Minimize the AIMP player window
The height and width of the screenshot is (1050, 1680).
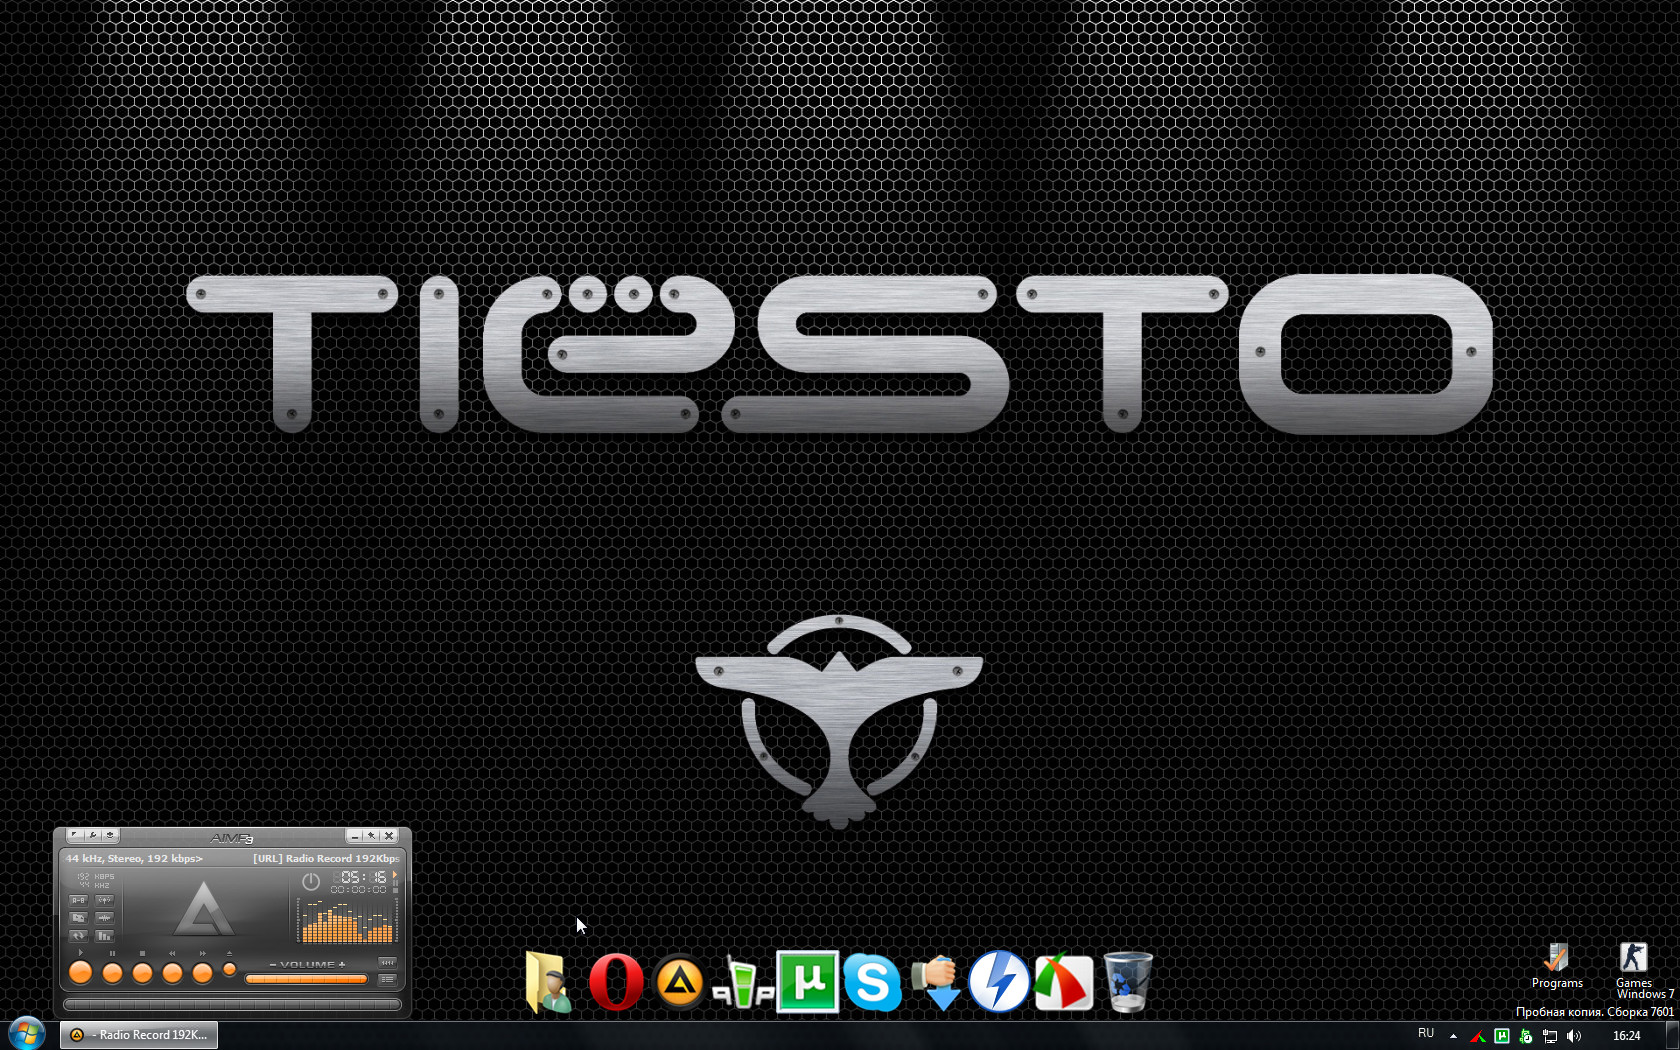click(355, 836)
